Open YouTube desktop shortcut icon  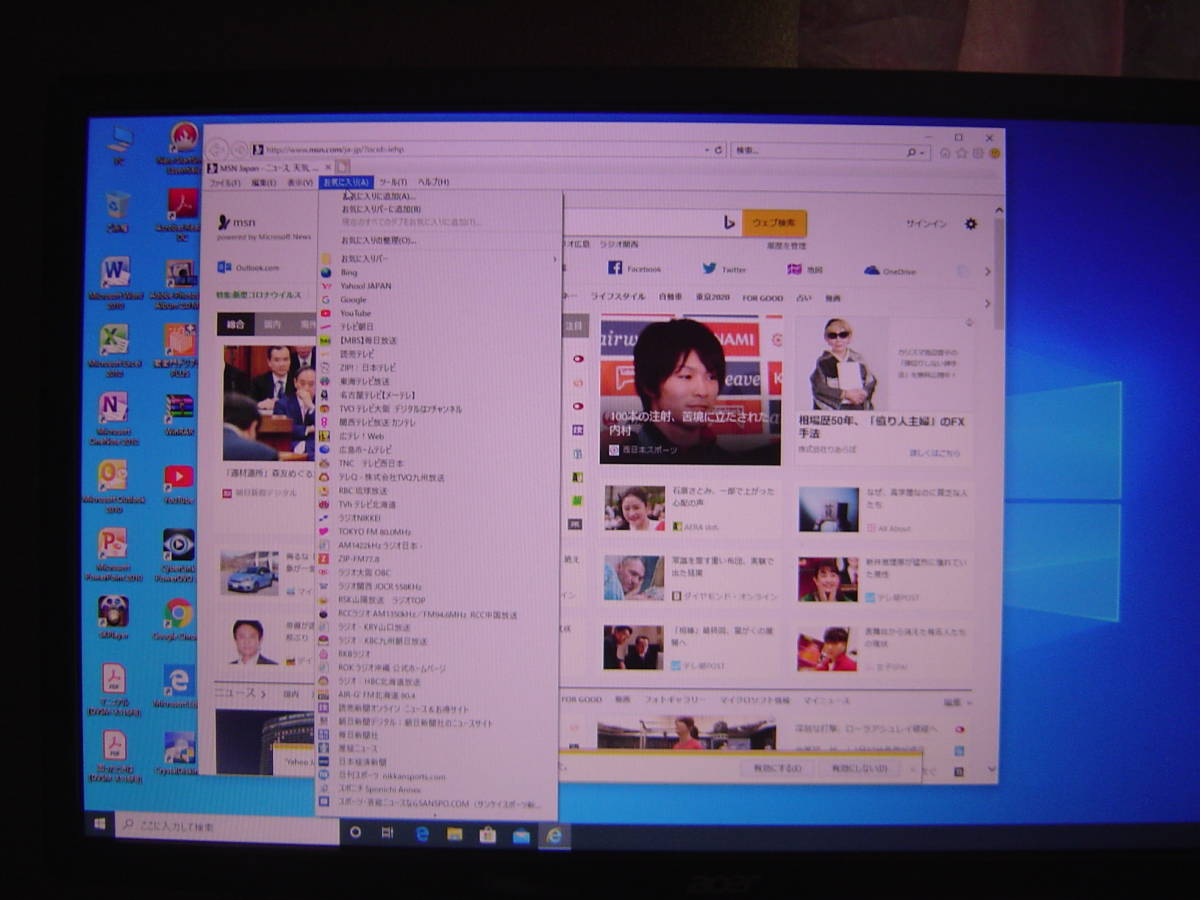pos(179,483)
